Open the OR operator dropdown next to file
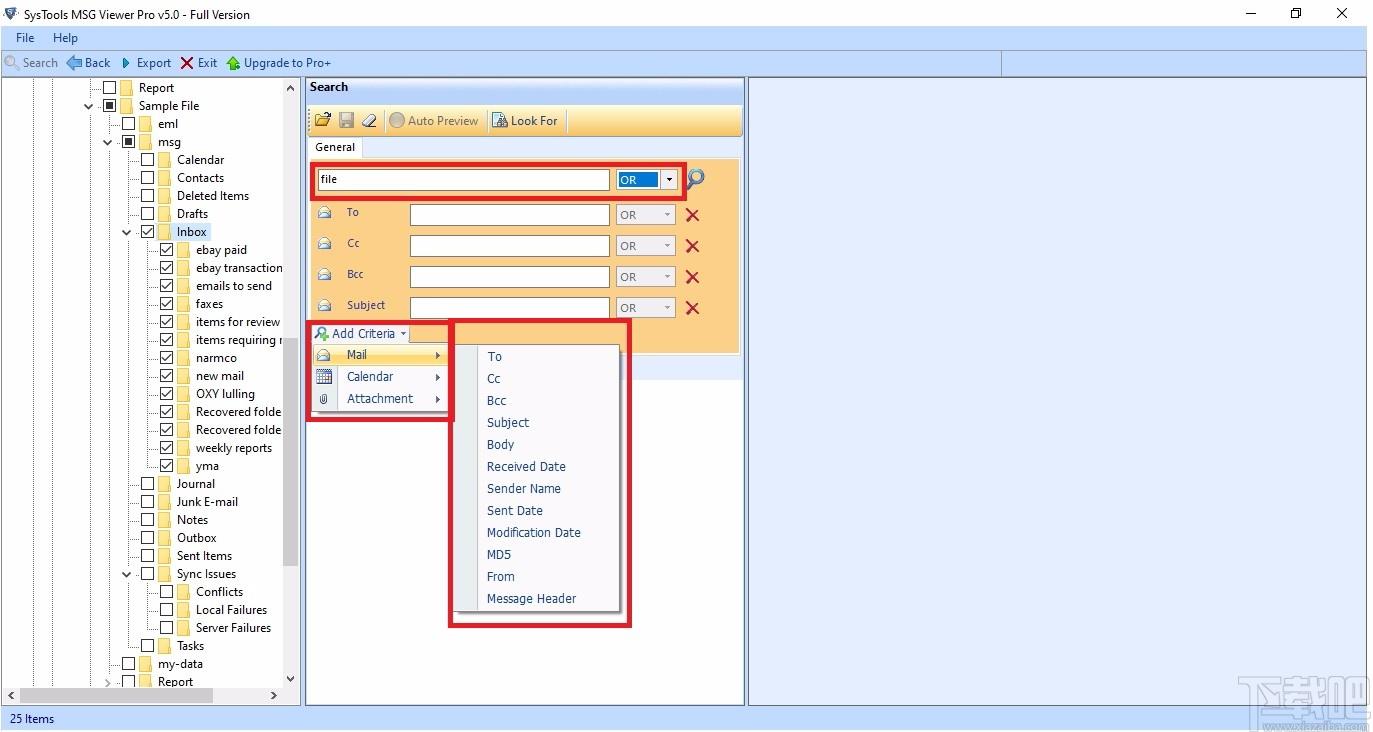The image size is (1373, 732). coord(669,180)
